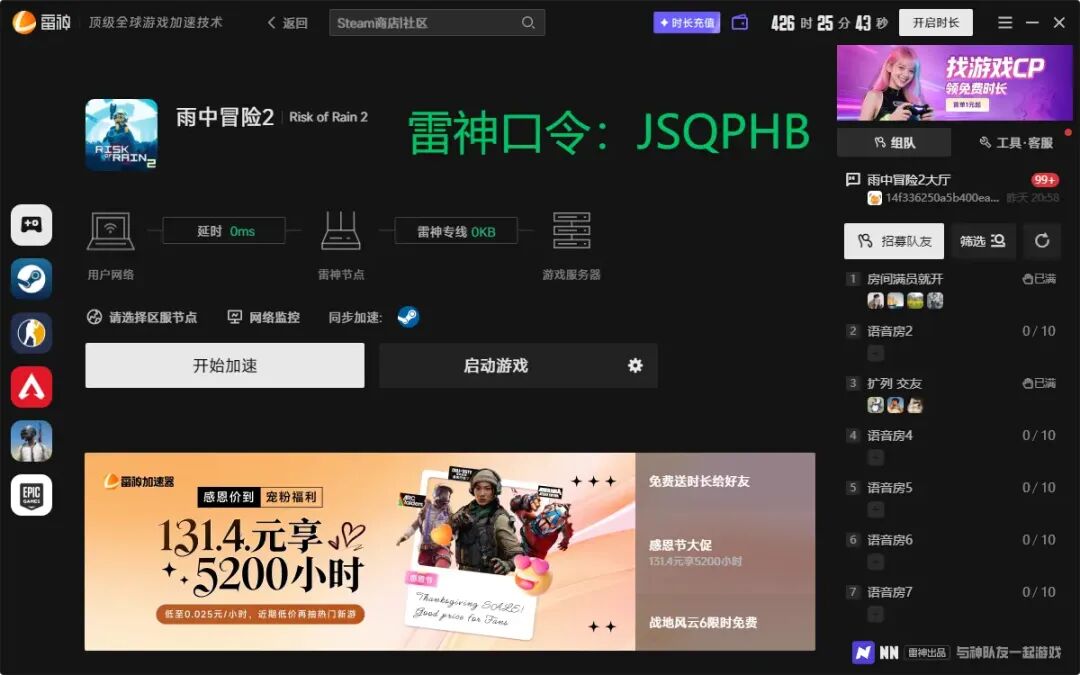This screenshot has height=675, width=1080.
Task: Switch to the 工具·客服 tab
Action: (x=1020, y=142)
